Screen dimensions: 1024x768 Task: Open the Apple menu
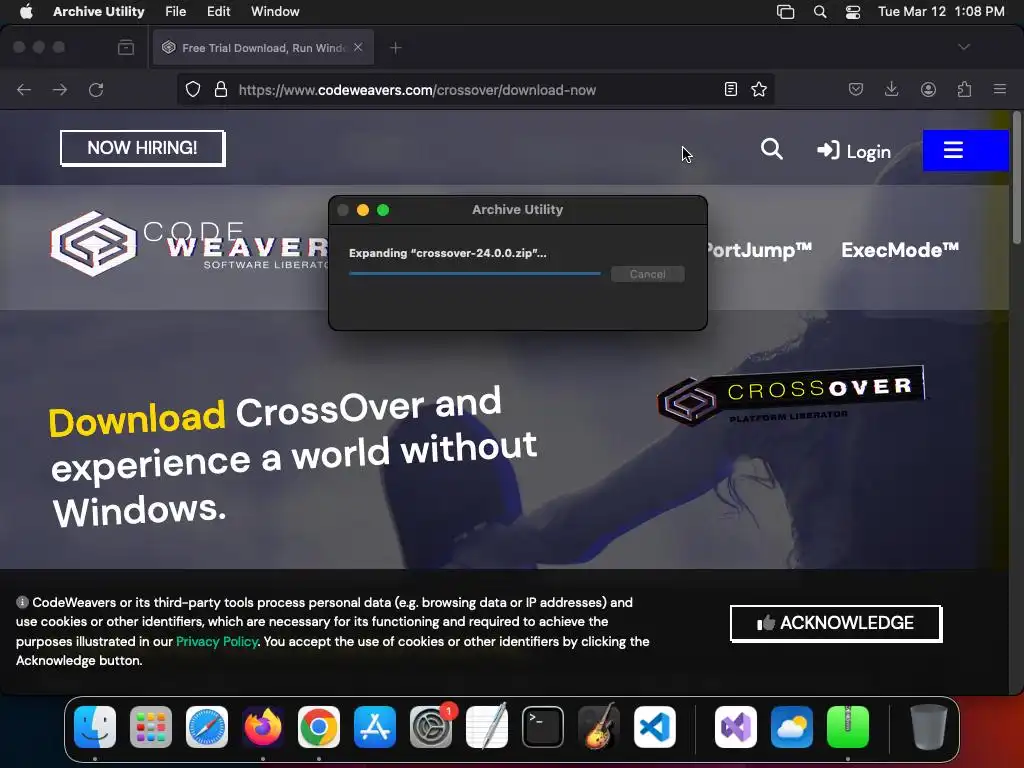pyautogui.click(x=26, y=11)
